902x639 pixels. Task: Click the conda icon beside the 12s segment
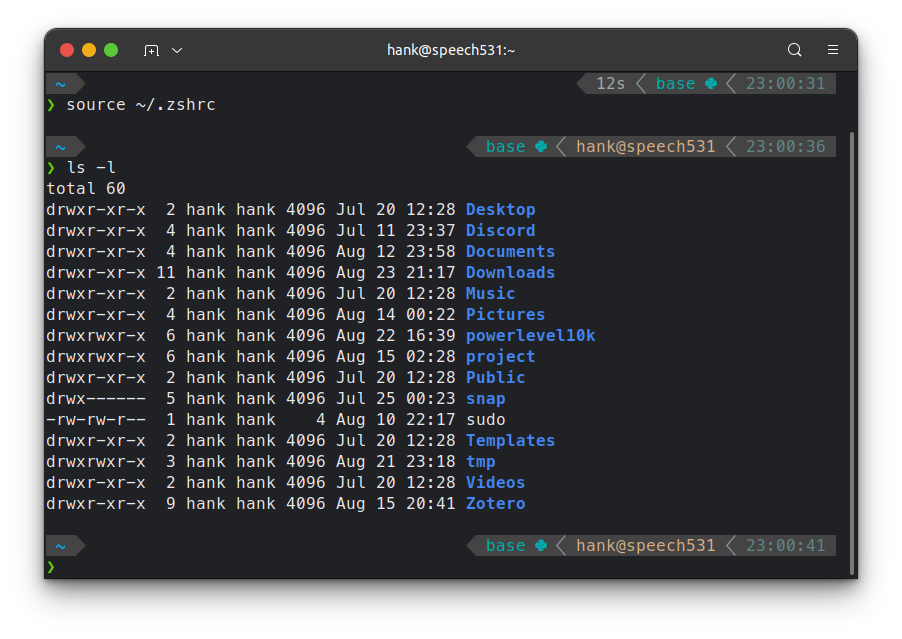(711, 84)
